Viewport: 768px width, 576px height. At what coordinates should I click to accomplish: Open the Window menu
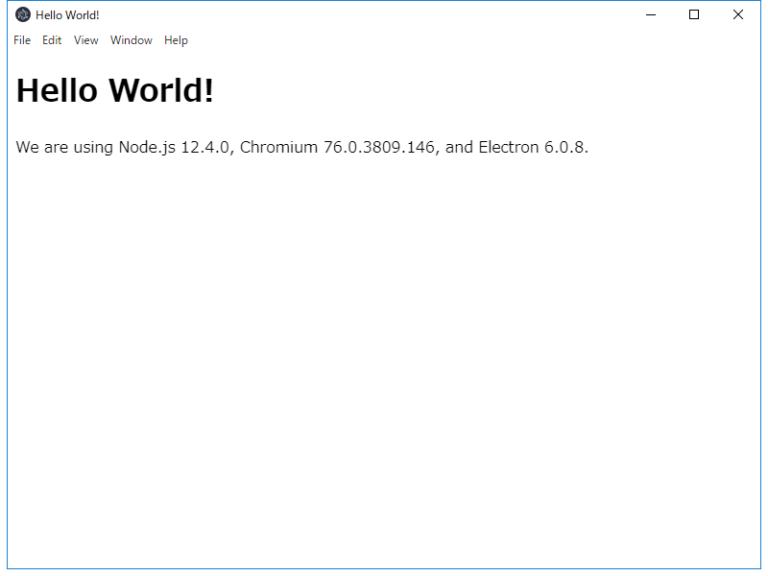pyautogui.click(x=131, y=40)
